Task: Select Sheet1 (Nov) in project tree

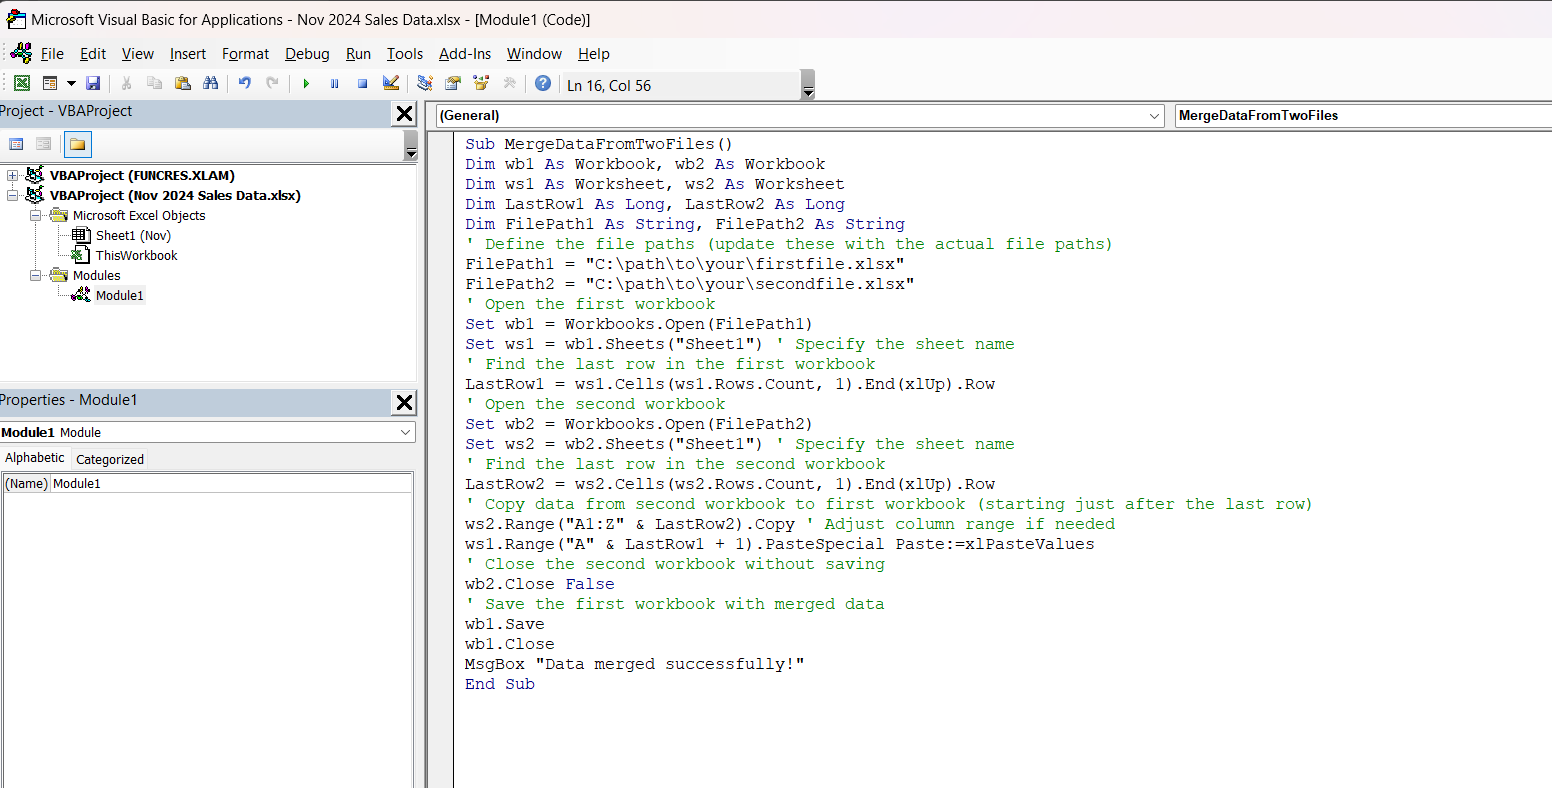Action: [x=133, y=236]
